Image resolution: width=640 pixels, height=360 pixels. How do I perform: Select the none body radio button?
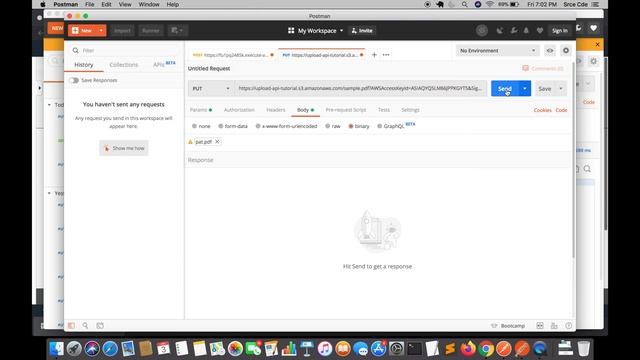tap(194, 126)
